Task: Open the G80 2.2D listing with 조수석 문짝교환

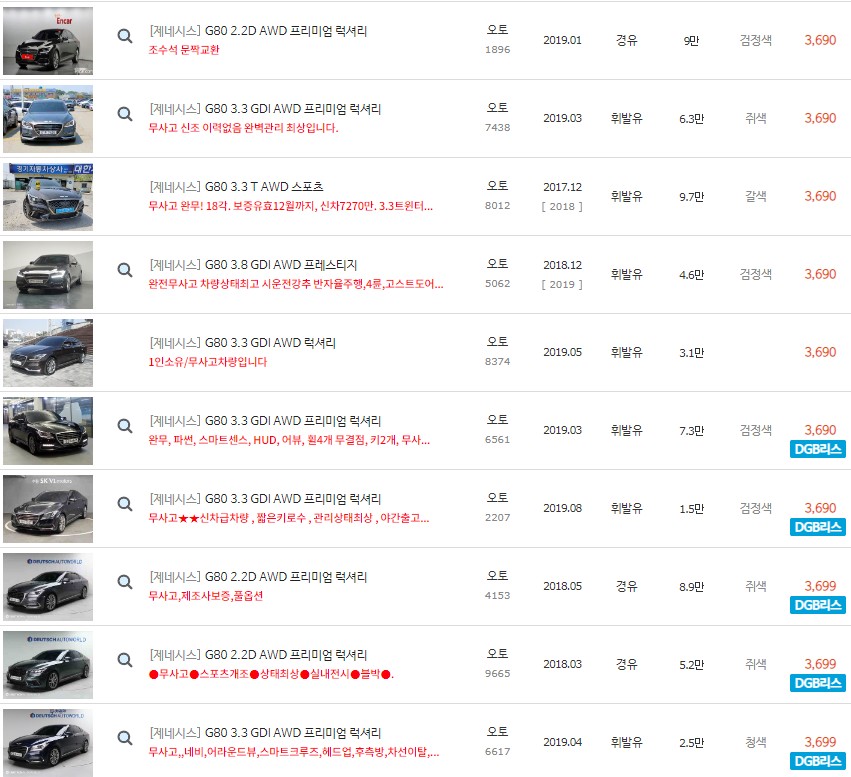Action: 258,31
